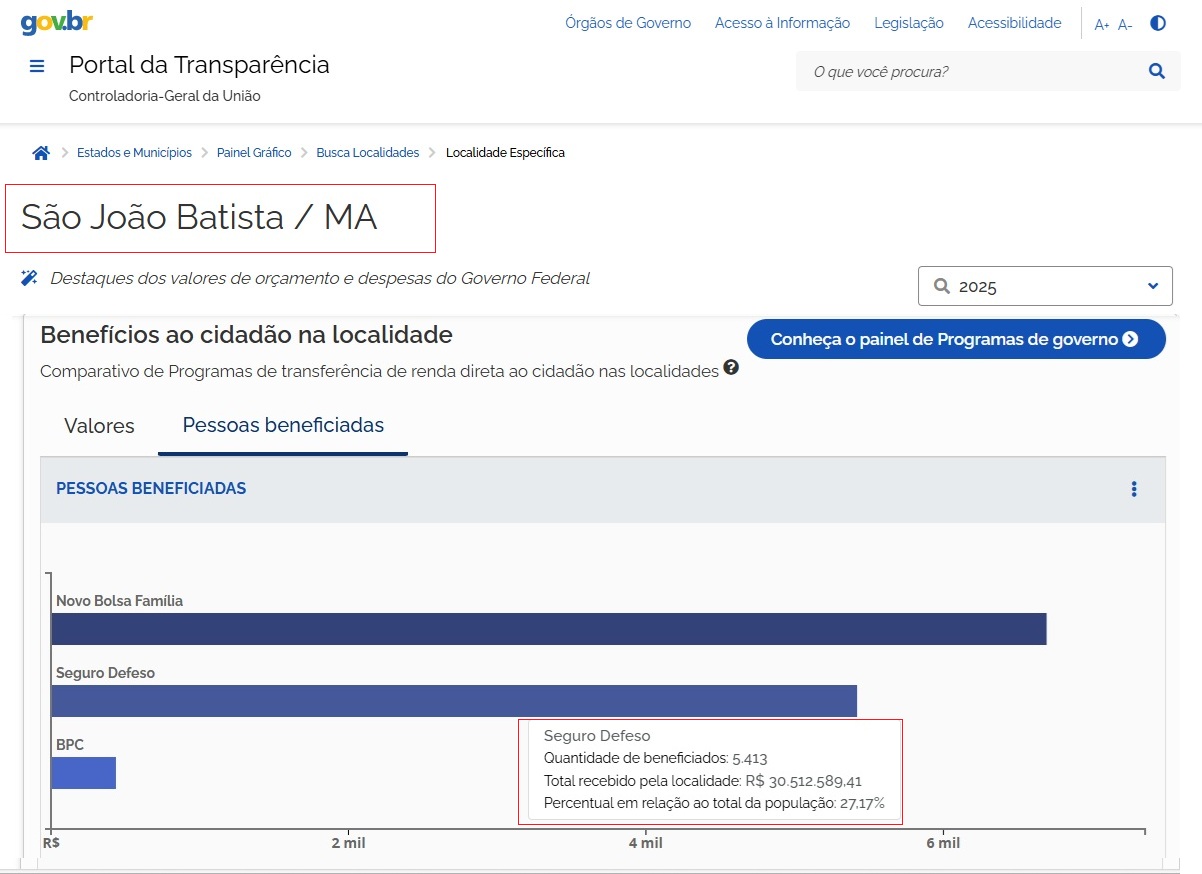The height and width of the screenshot is (874, 1202).
Task: Switch to the Valores tab
Action: tap(99, 426)
